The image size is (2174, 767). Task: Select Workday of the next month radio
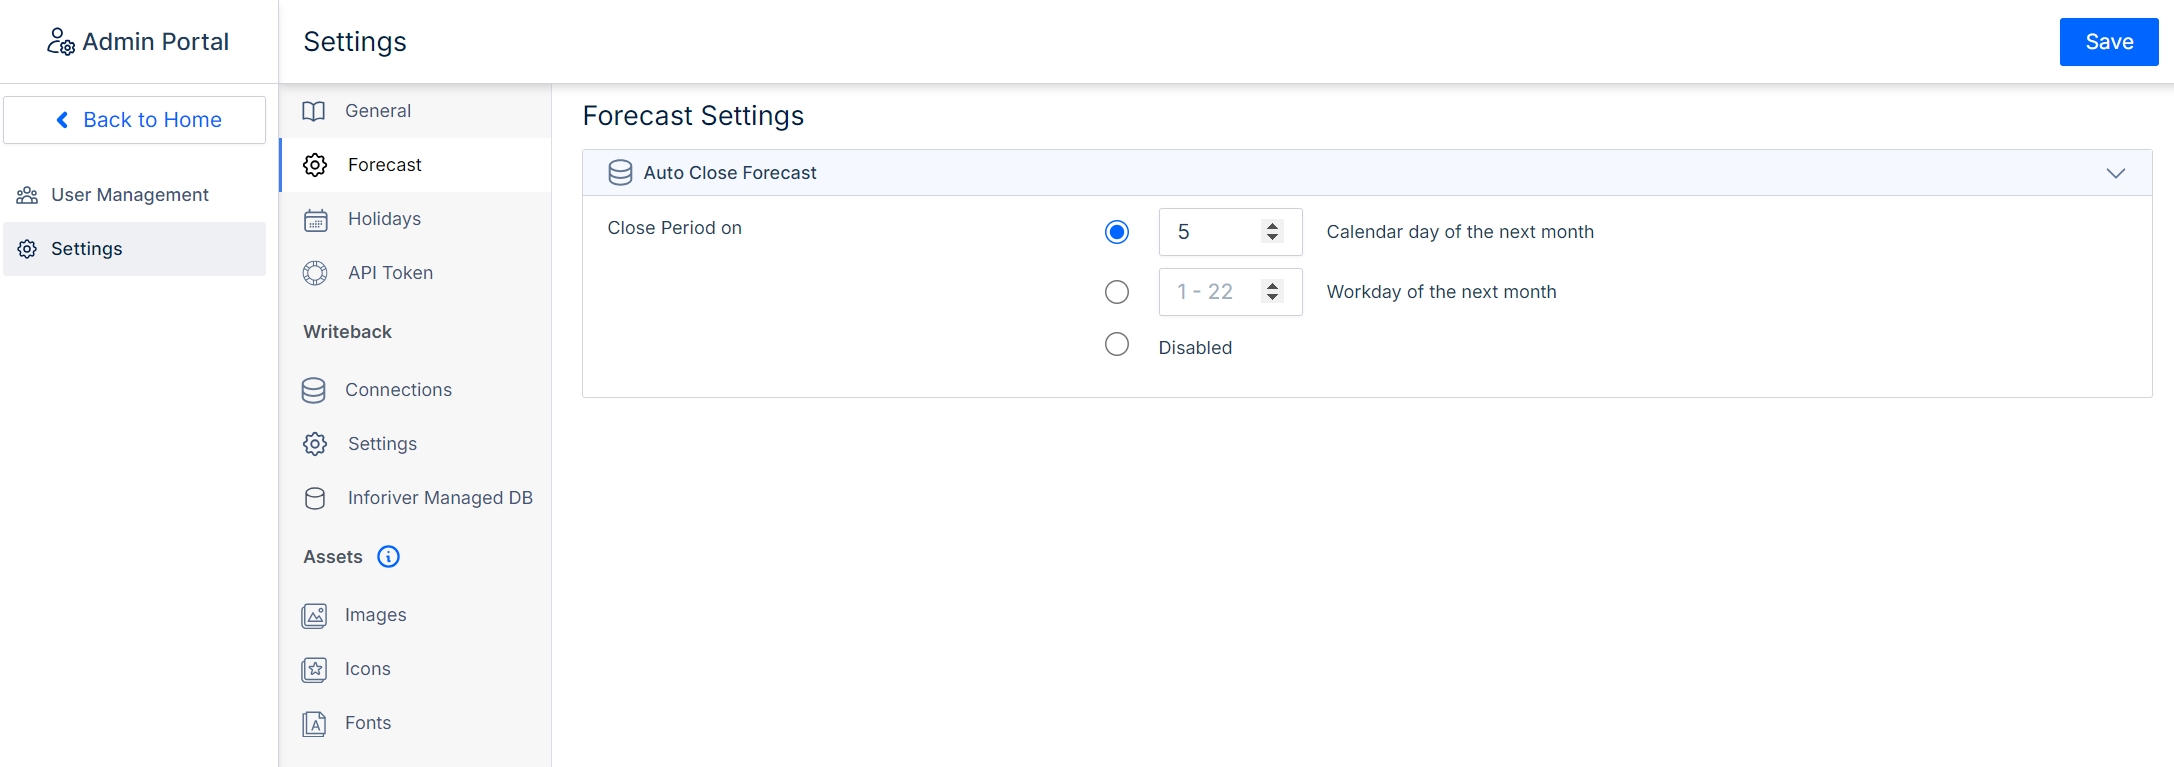tap(1117, 292)
